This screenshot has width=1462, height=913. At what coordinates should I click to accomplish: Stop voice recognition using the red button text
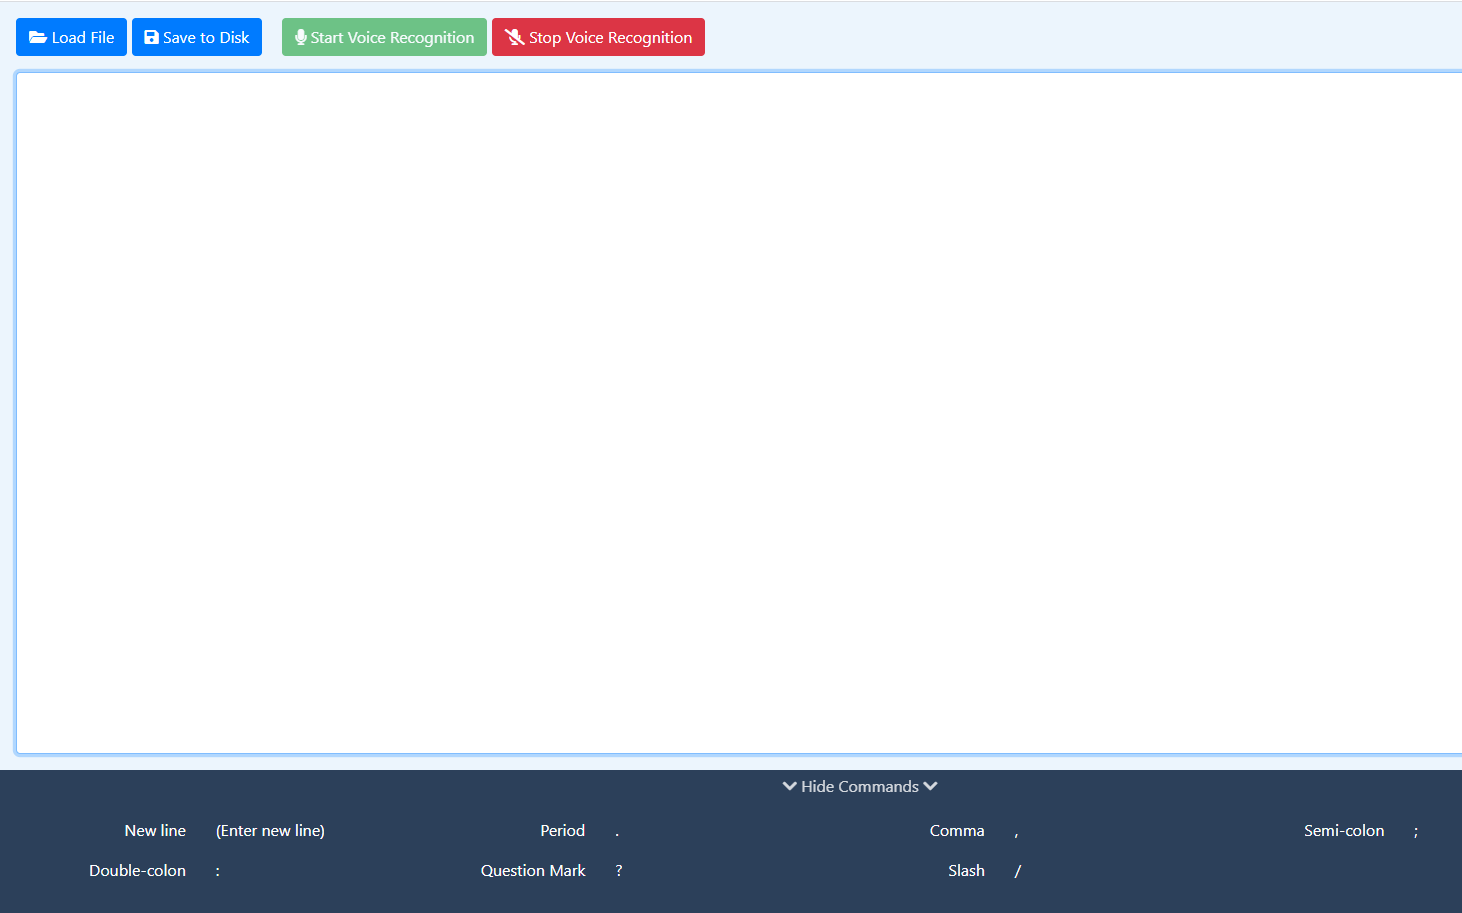[610, 37]
